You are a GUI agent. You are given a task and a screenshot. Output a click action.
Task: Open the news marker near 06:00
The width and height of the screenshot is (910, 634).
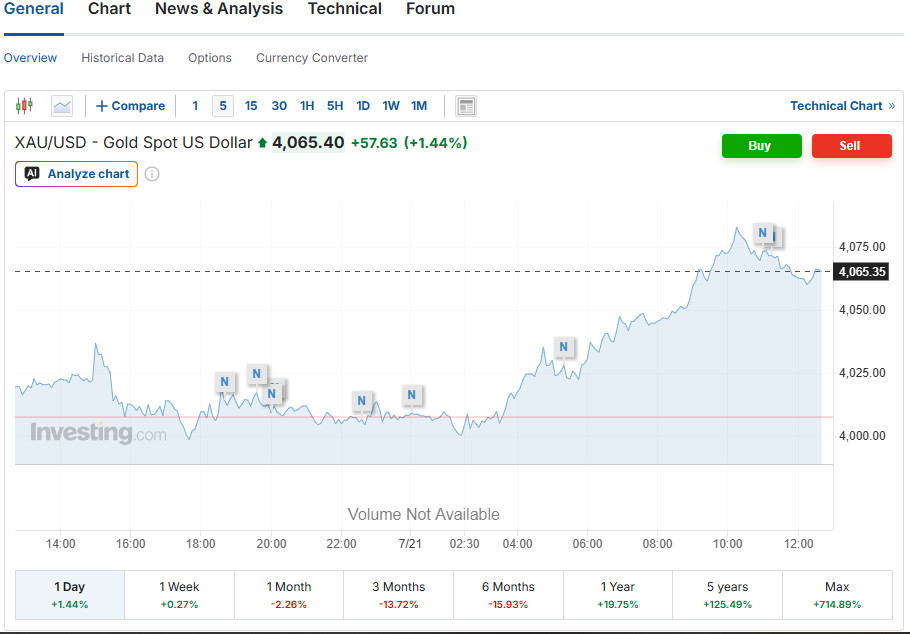coord(564,347)
